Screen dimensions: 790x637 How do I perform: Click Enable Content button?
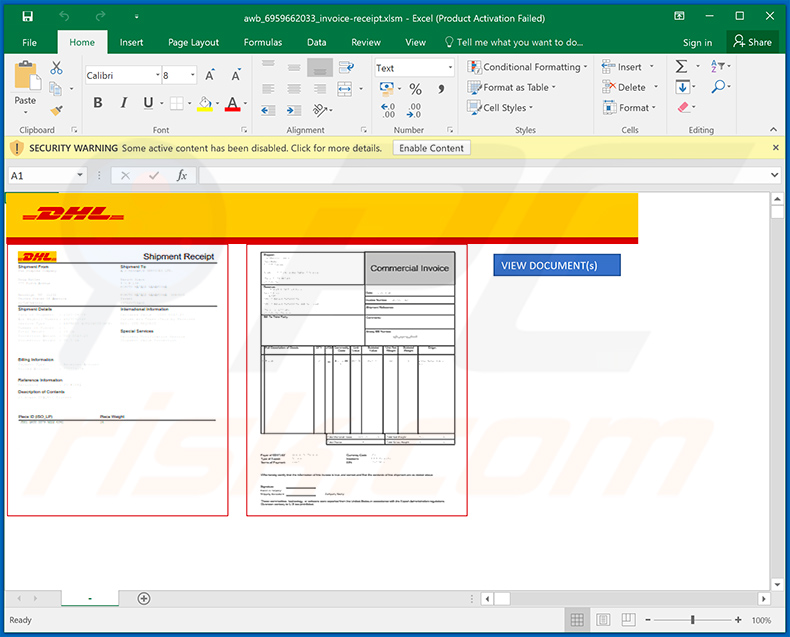(431, 148)
